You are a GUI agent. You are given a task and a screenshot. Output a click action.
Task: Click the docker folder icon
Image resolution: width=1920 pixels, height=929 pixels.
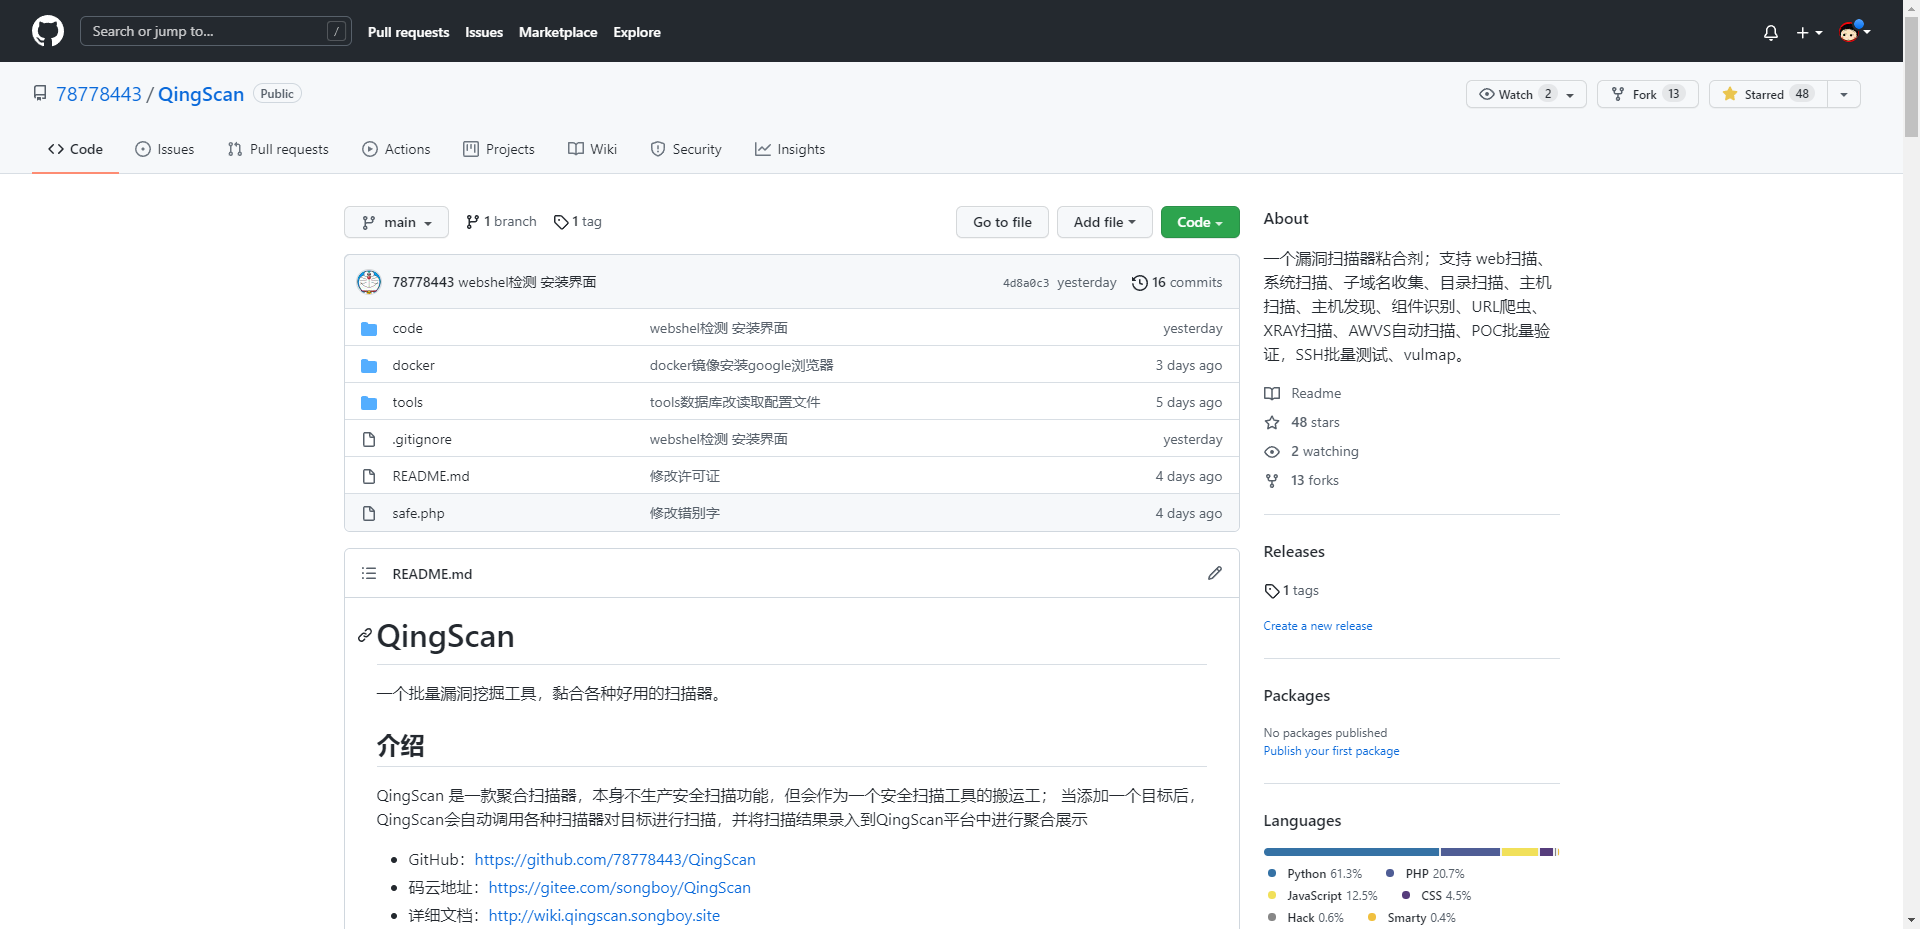point(369,365)
